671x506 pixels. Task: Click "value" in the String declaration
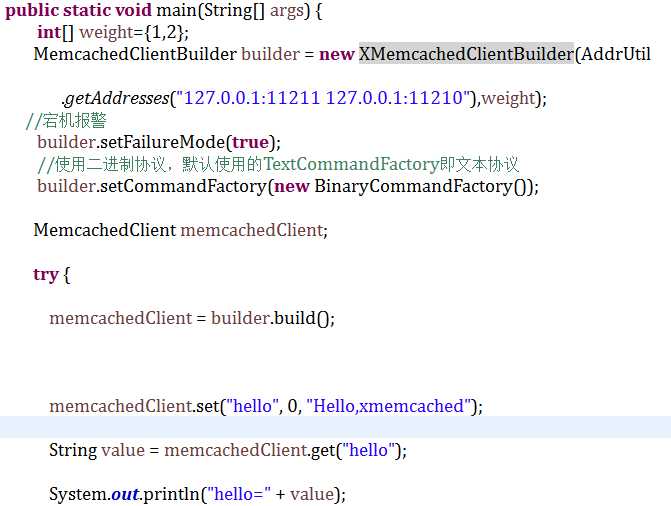point(123,451)
